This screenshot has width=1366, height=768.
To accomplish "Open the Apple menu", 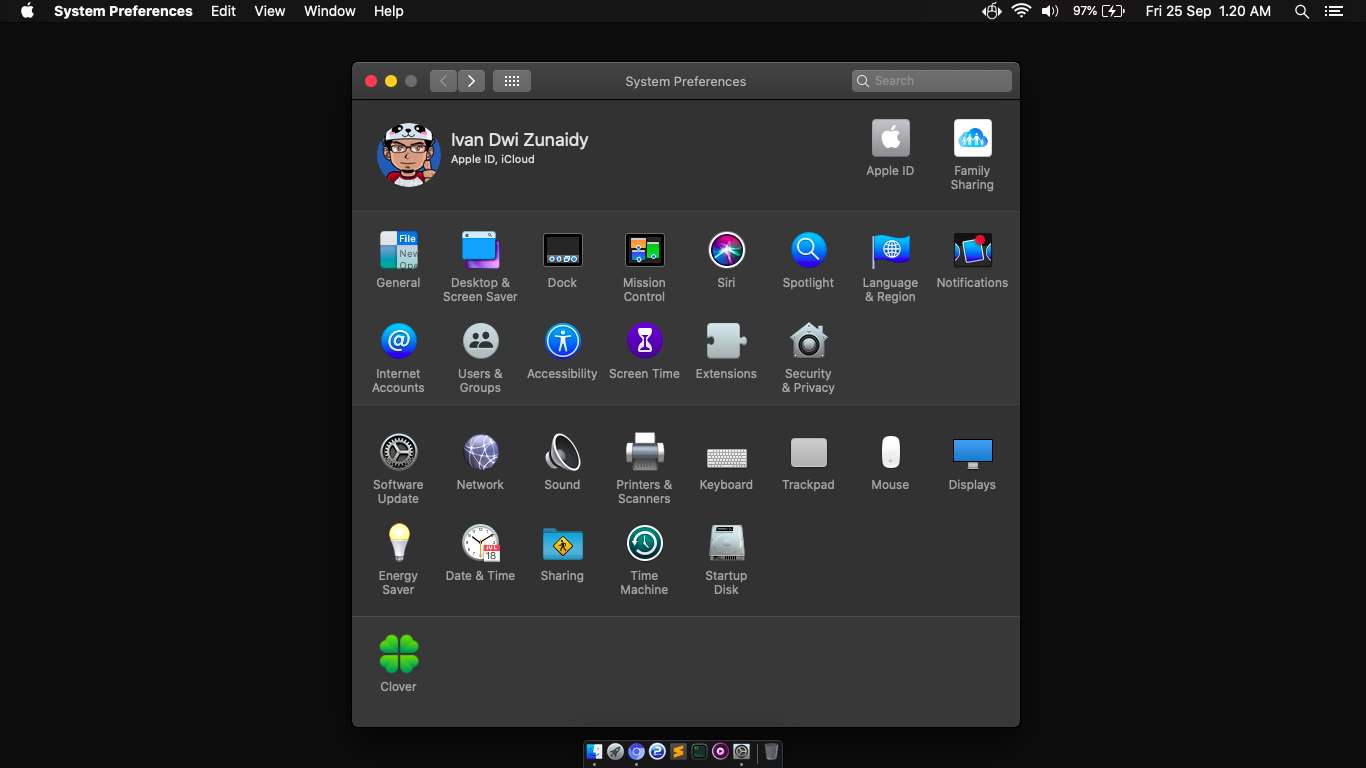I will pos(27,11).
